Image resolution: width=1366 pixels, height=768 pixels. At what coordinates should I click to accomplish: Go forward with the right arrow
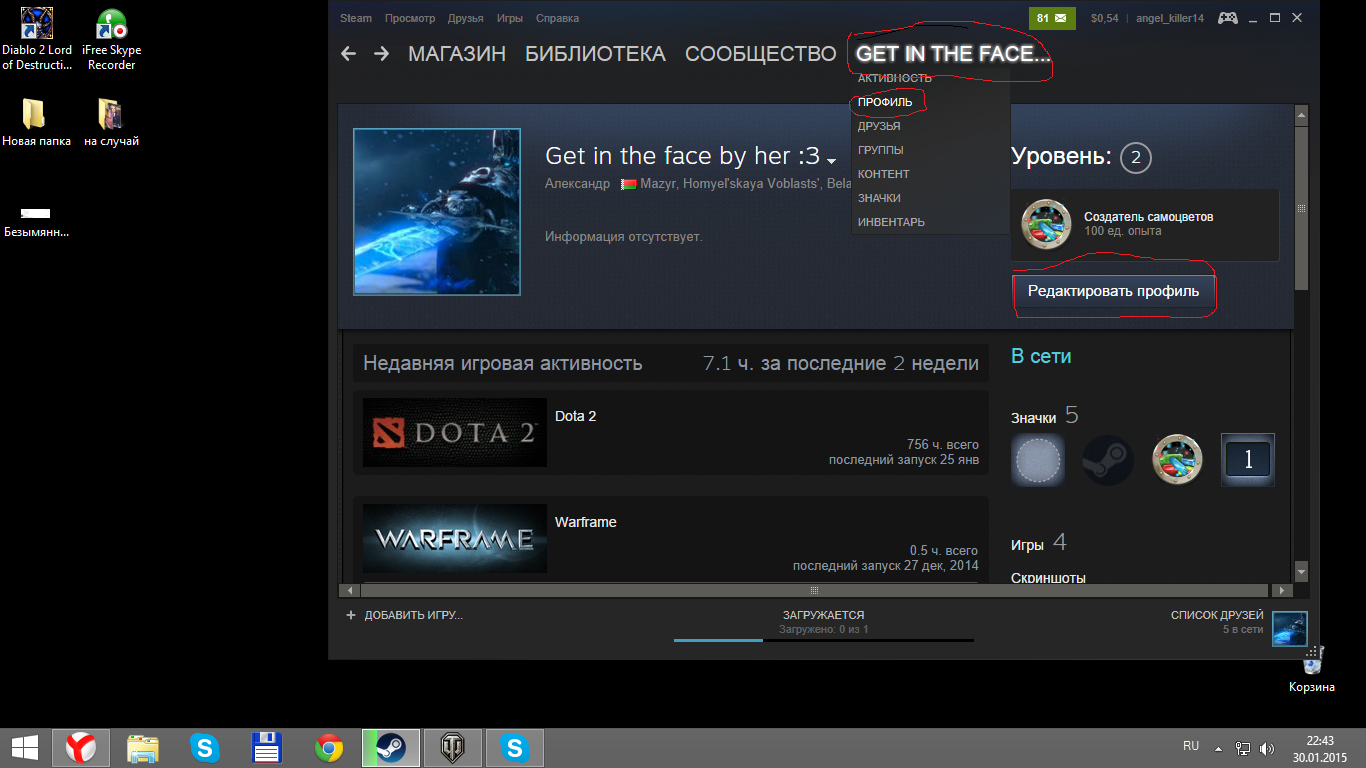click(x=381, y=54)
